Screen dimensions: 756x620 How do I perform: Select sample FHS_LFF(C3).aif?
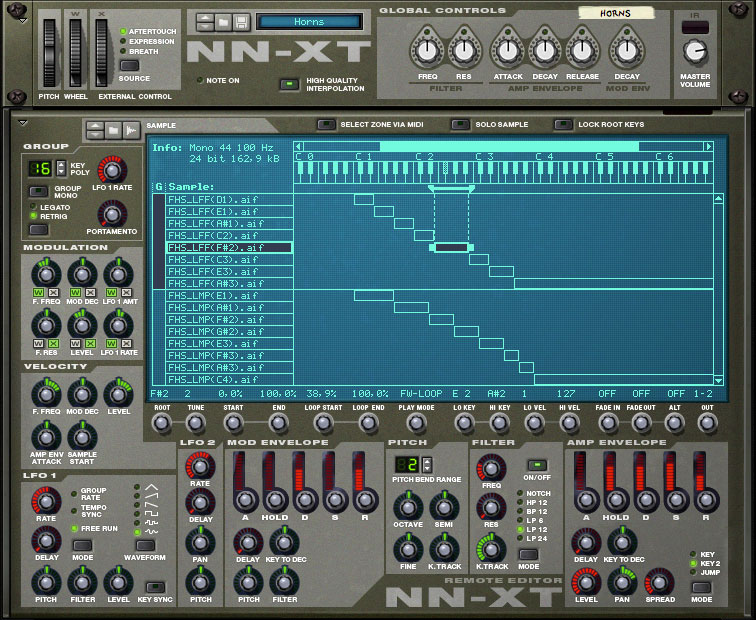(230, 259)
